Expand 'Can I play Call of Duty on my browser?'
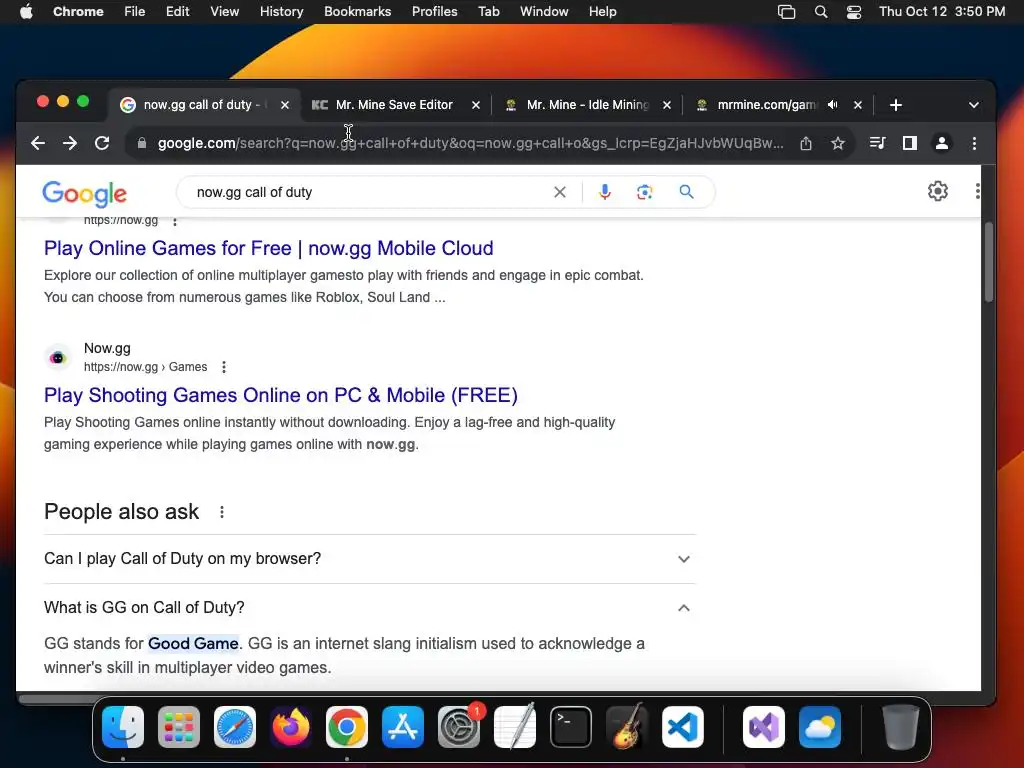Image resolution: width=1024 pixels, height=768 pixels. tap(370, 559)
